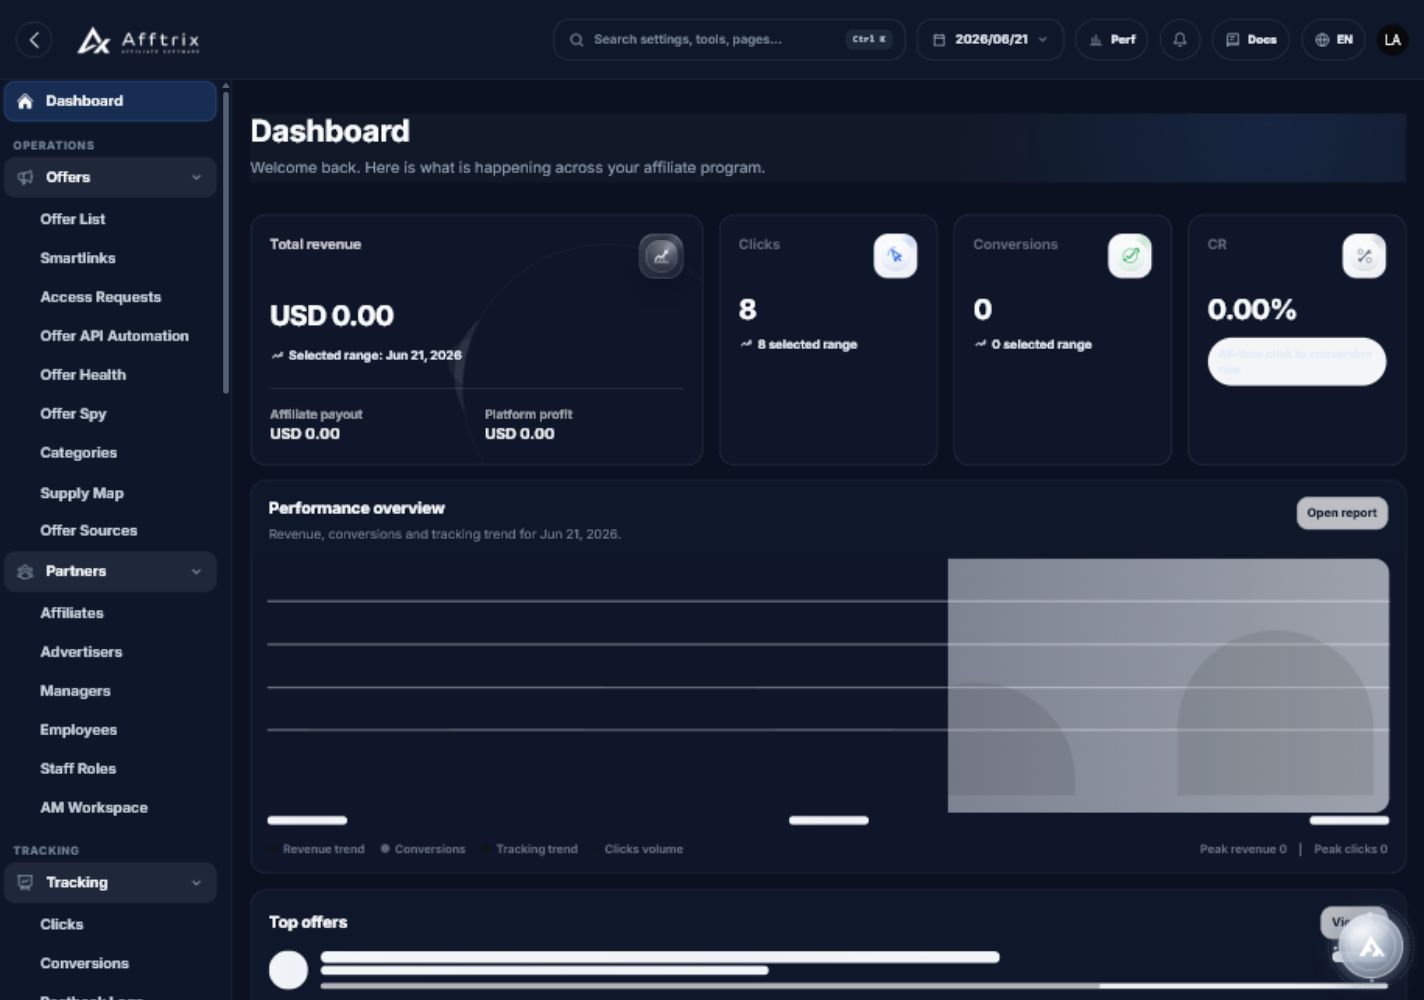Open the EN language selector
The width and height of the screenshot is (1424, 1000).
[1333, 40]
